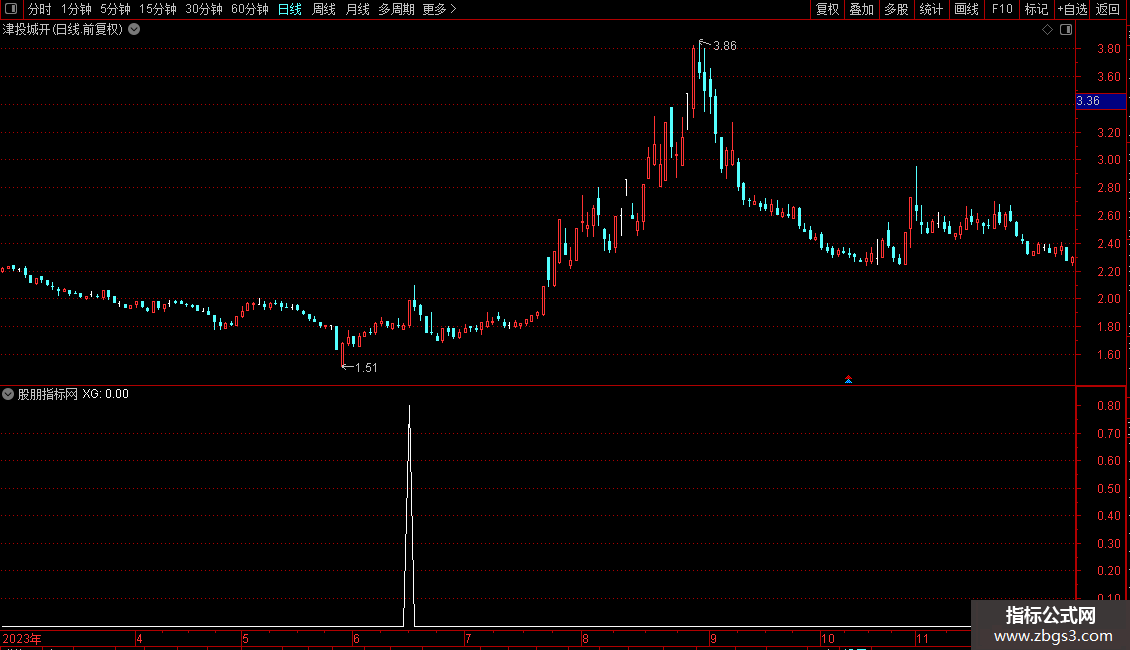Click the 2.00 price scale label

click(x=1108, y=299)
